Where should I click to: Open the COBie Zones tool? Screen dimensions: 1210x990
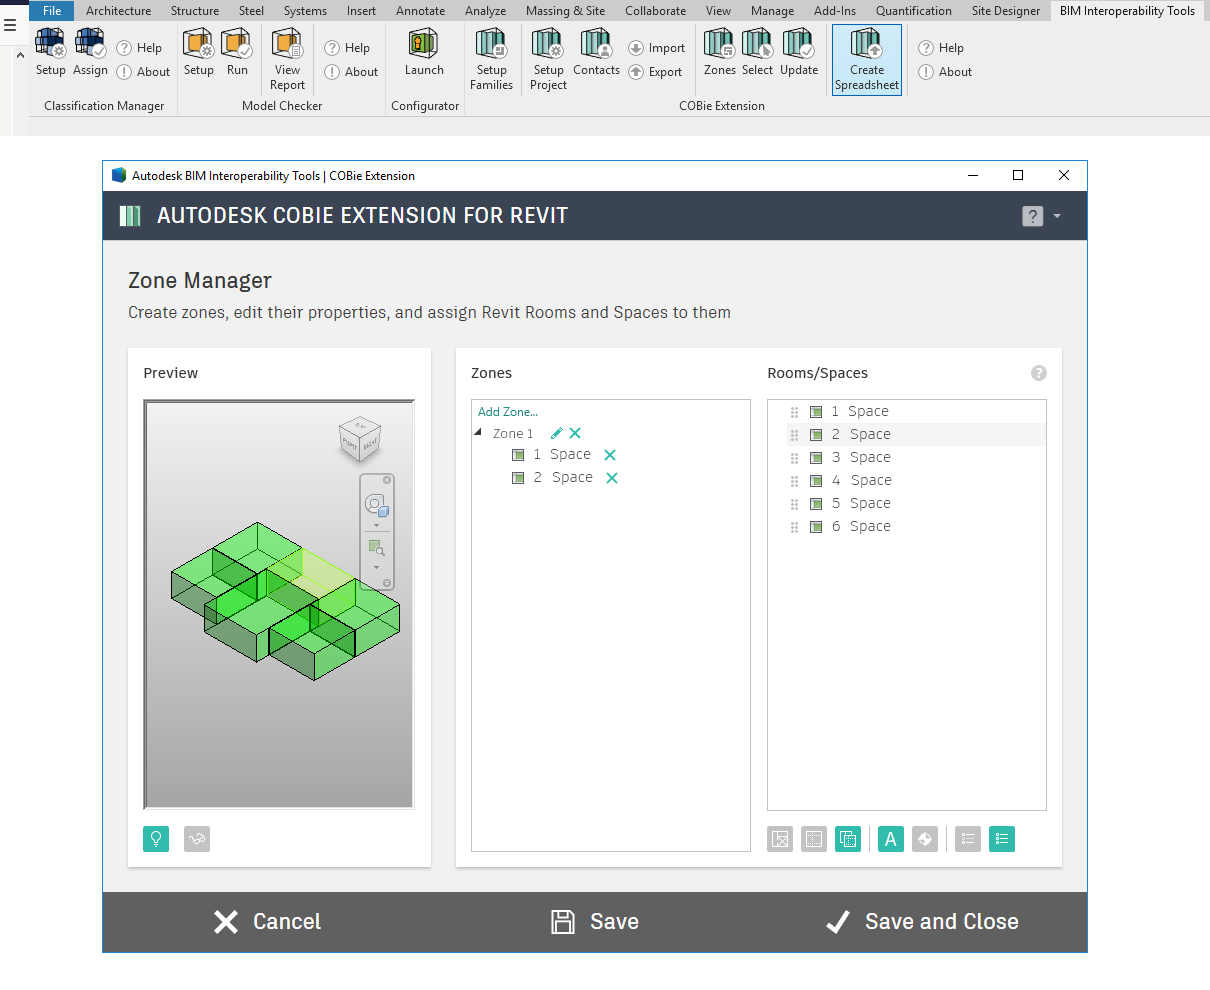(720, 53)
